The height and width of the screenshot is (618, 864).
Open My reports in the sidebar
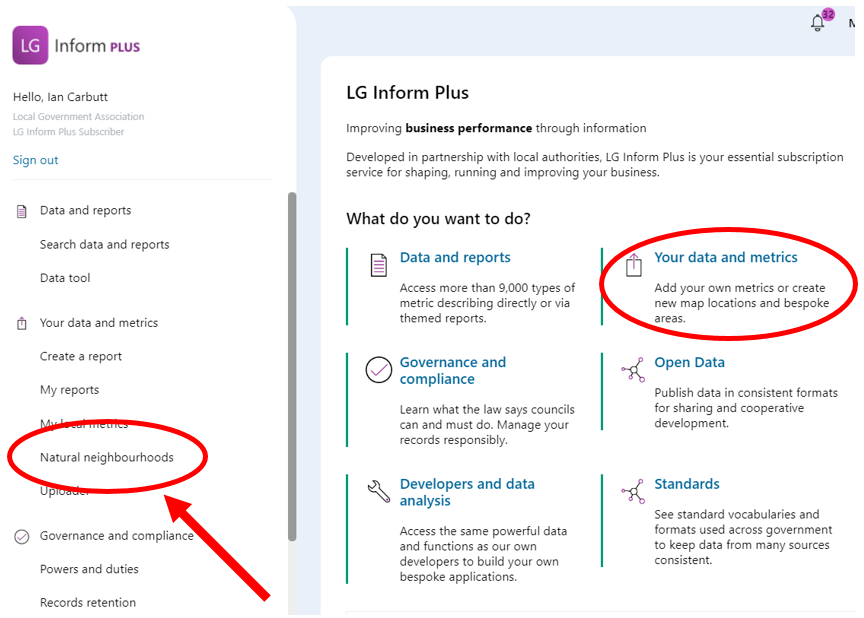click(69, 390)
